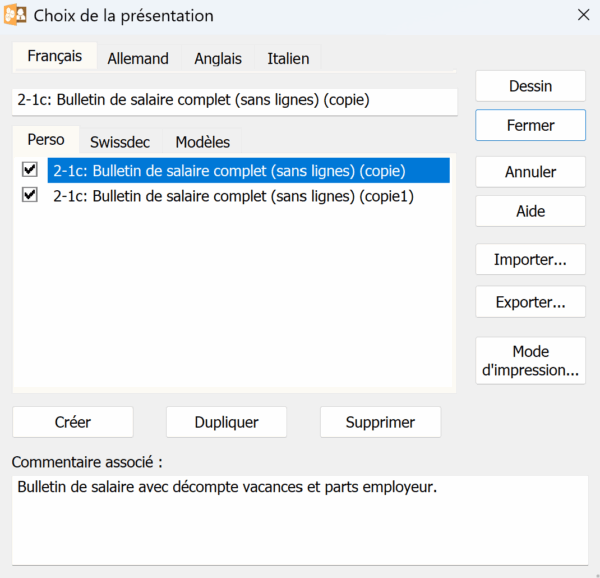This screenshot has height=578, width=600.
Task: Click in the presentation name field
Action: [234, 100]
